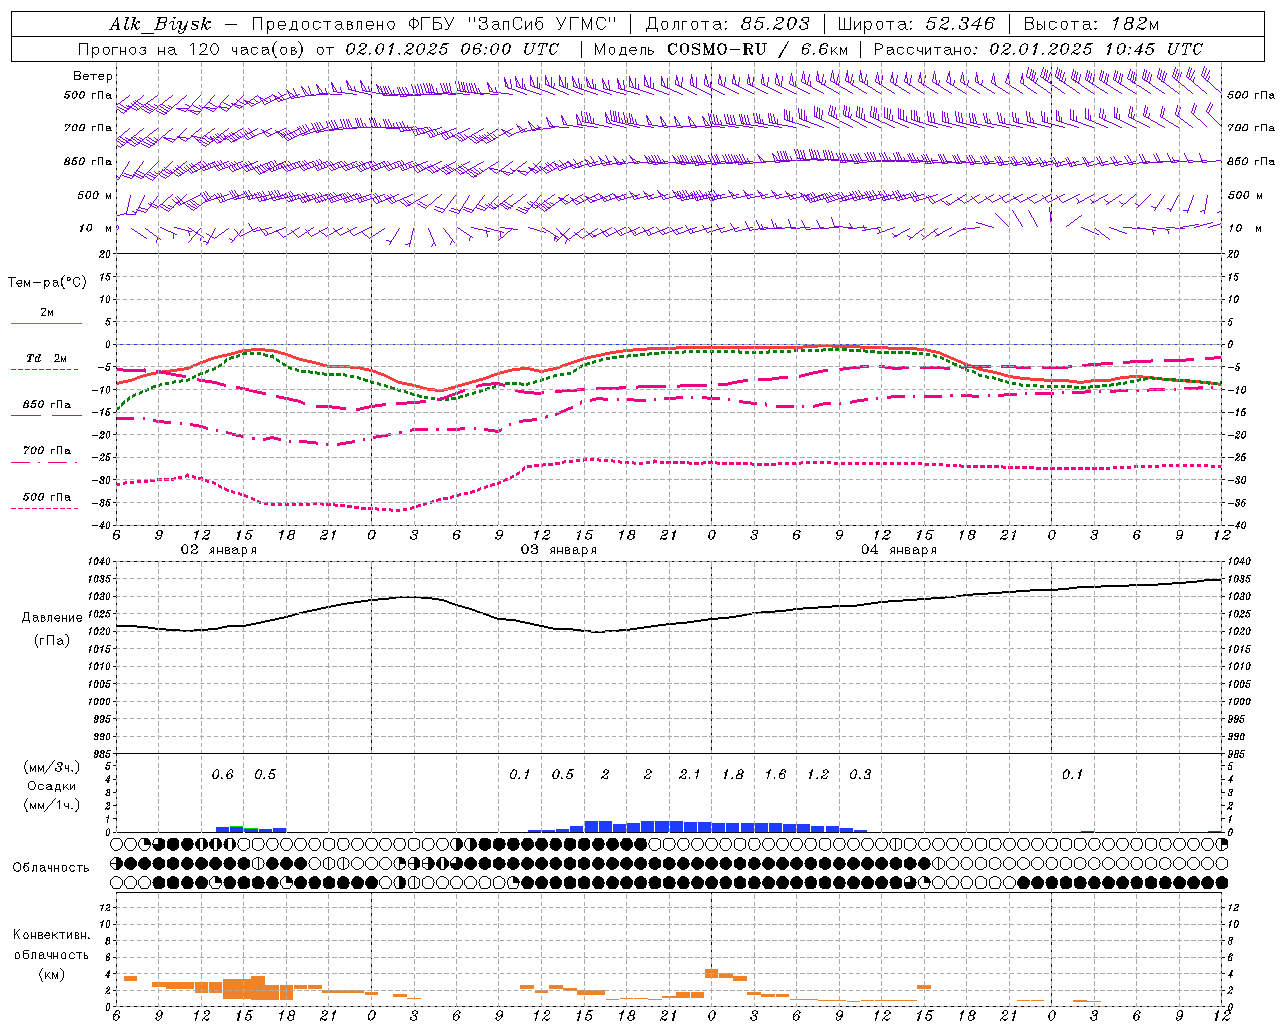Click the precipitation value '1.8'

733,775
